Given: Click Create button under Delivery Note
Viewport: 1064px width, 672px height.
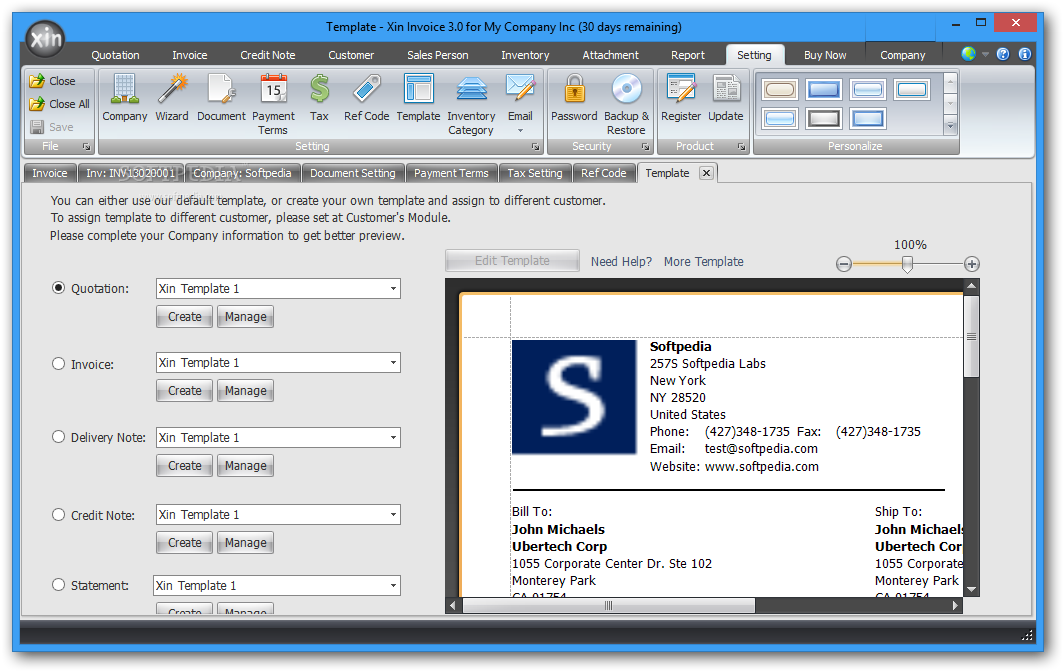Looking at the screenshot, I should pos(185,466).
